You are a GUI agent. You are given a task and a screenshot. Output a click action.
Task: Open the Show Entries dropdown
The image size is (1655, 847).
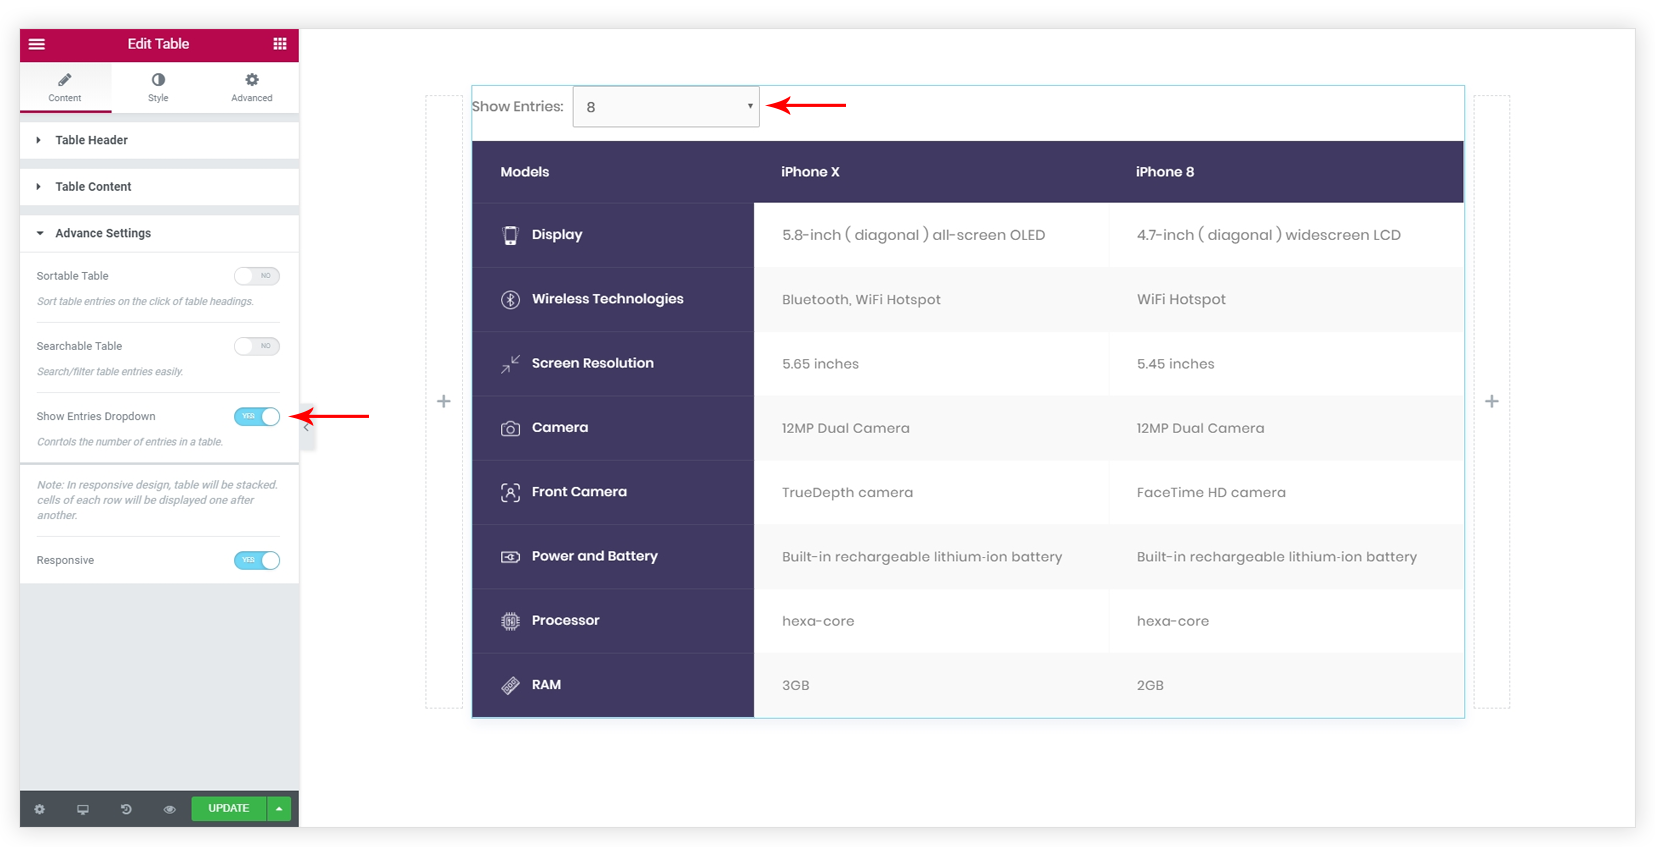pos(666,107)
